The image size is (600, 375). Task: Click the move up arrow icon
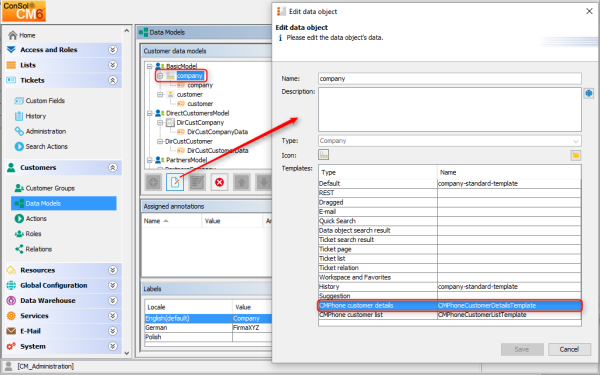pyautogui.click(x=241, y=182)
